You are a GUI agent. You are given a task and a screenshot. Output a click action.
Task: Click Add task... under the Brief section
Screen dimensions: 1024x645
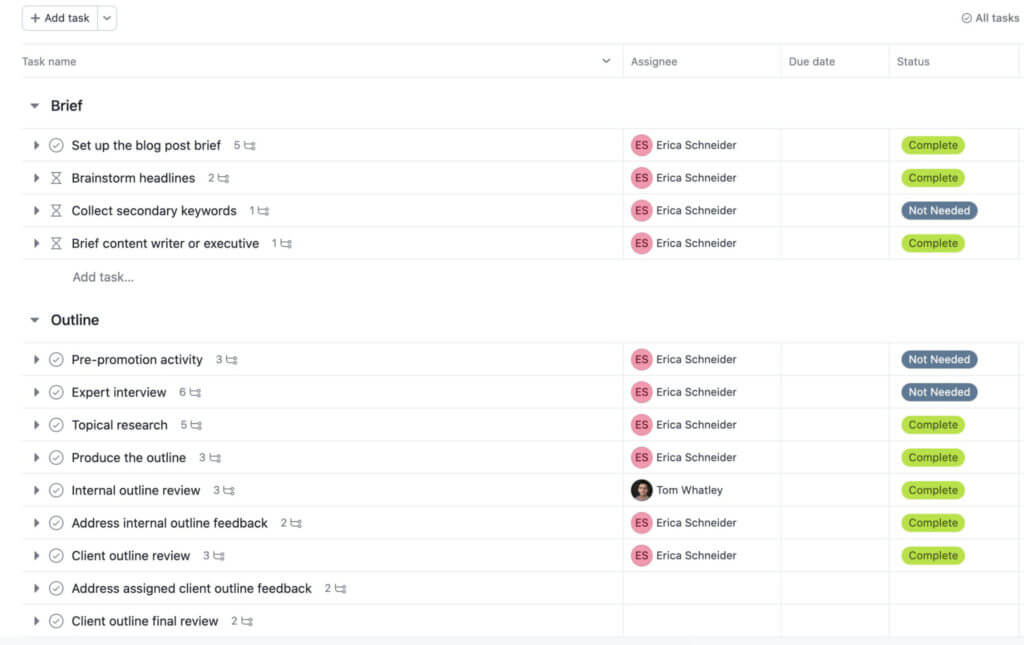pyautogui.click(x=102, y=277)
